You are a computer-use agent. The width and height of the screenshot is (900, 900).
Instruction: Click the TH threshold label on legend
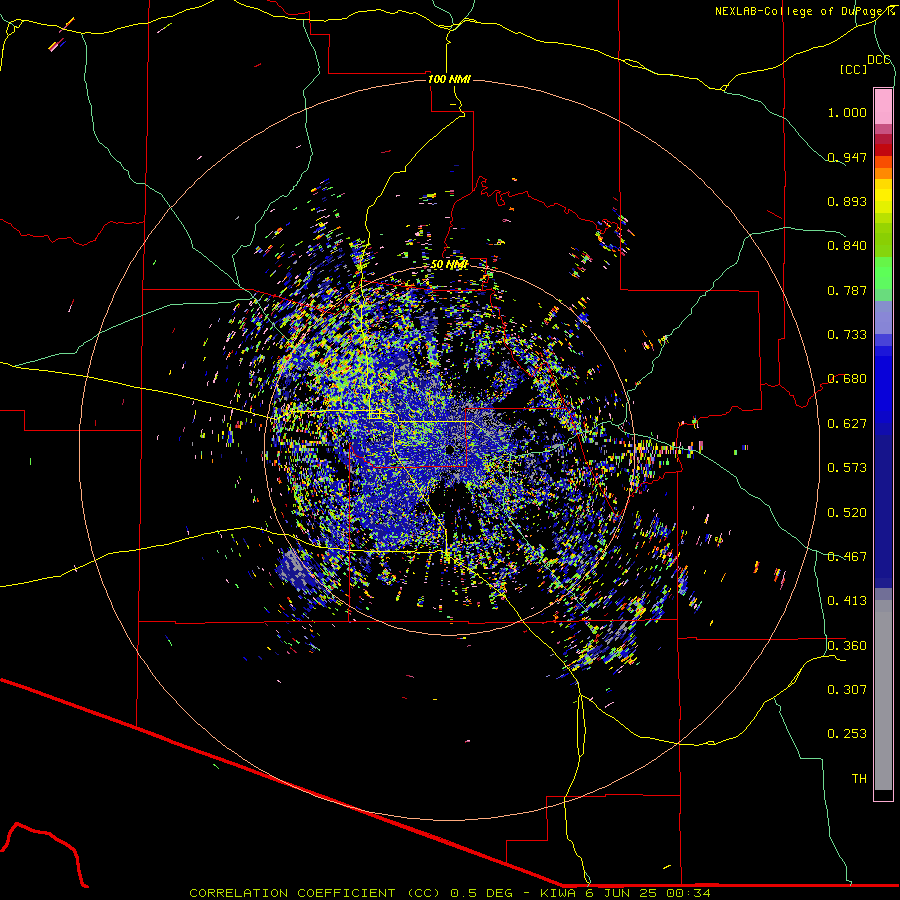click(859, 779)
